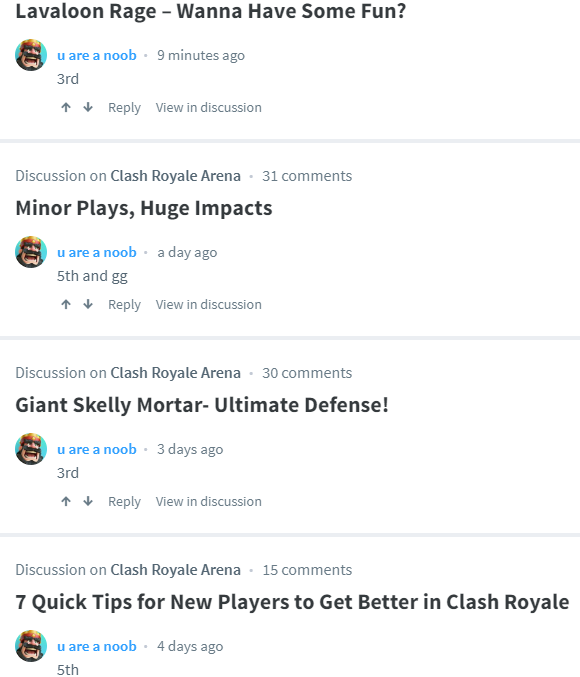Open 'Giant Skelly Mortar- Ultimate Defense!' title
Image resolution: width=580 pixels, height=677 pixels.
click(x=202, y=405)
